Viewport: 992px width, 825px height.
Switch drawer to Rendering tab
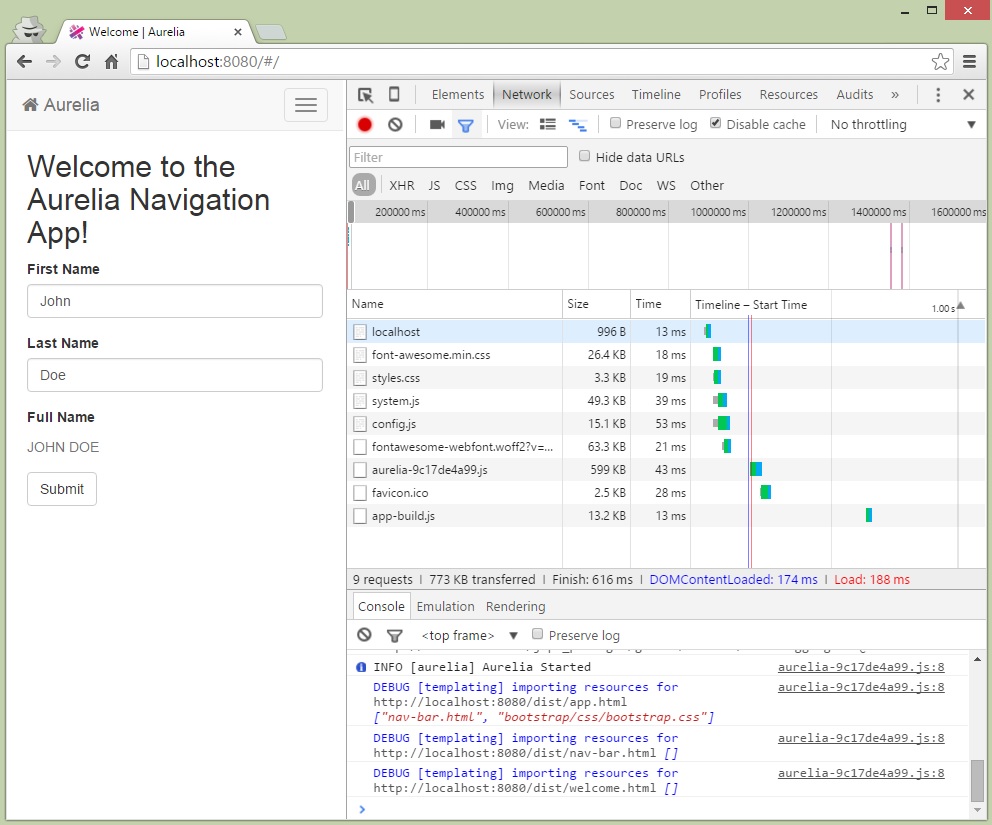coord(516,607)
